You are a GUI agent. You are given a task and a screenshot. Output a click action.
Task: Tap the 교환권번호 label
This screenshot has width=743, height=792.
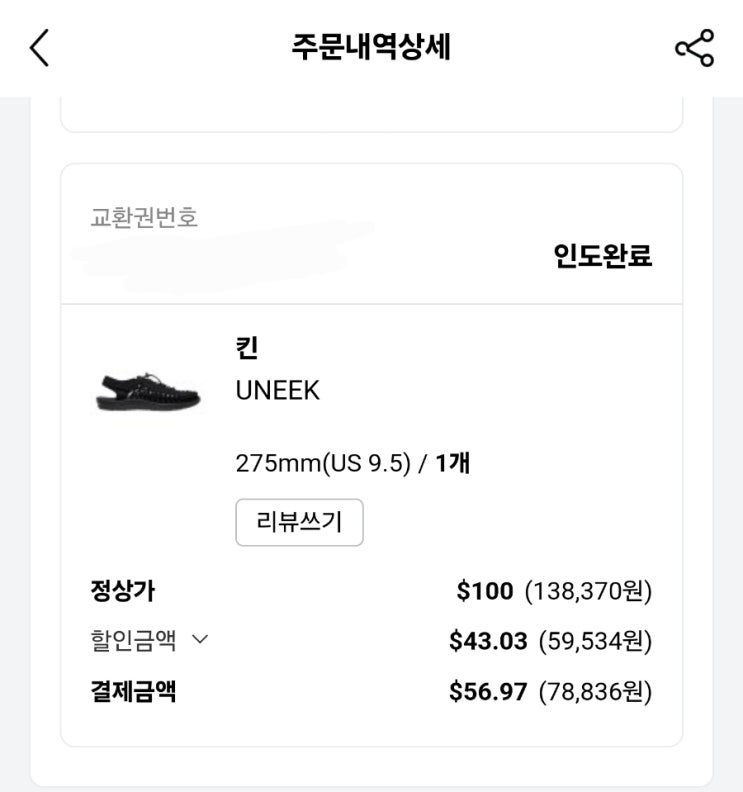click(x=144, y=217)
